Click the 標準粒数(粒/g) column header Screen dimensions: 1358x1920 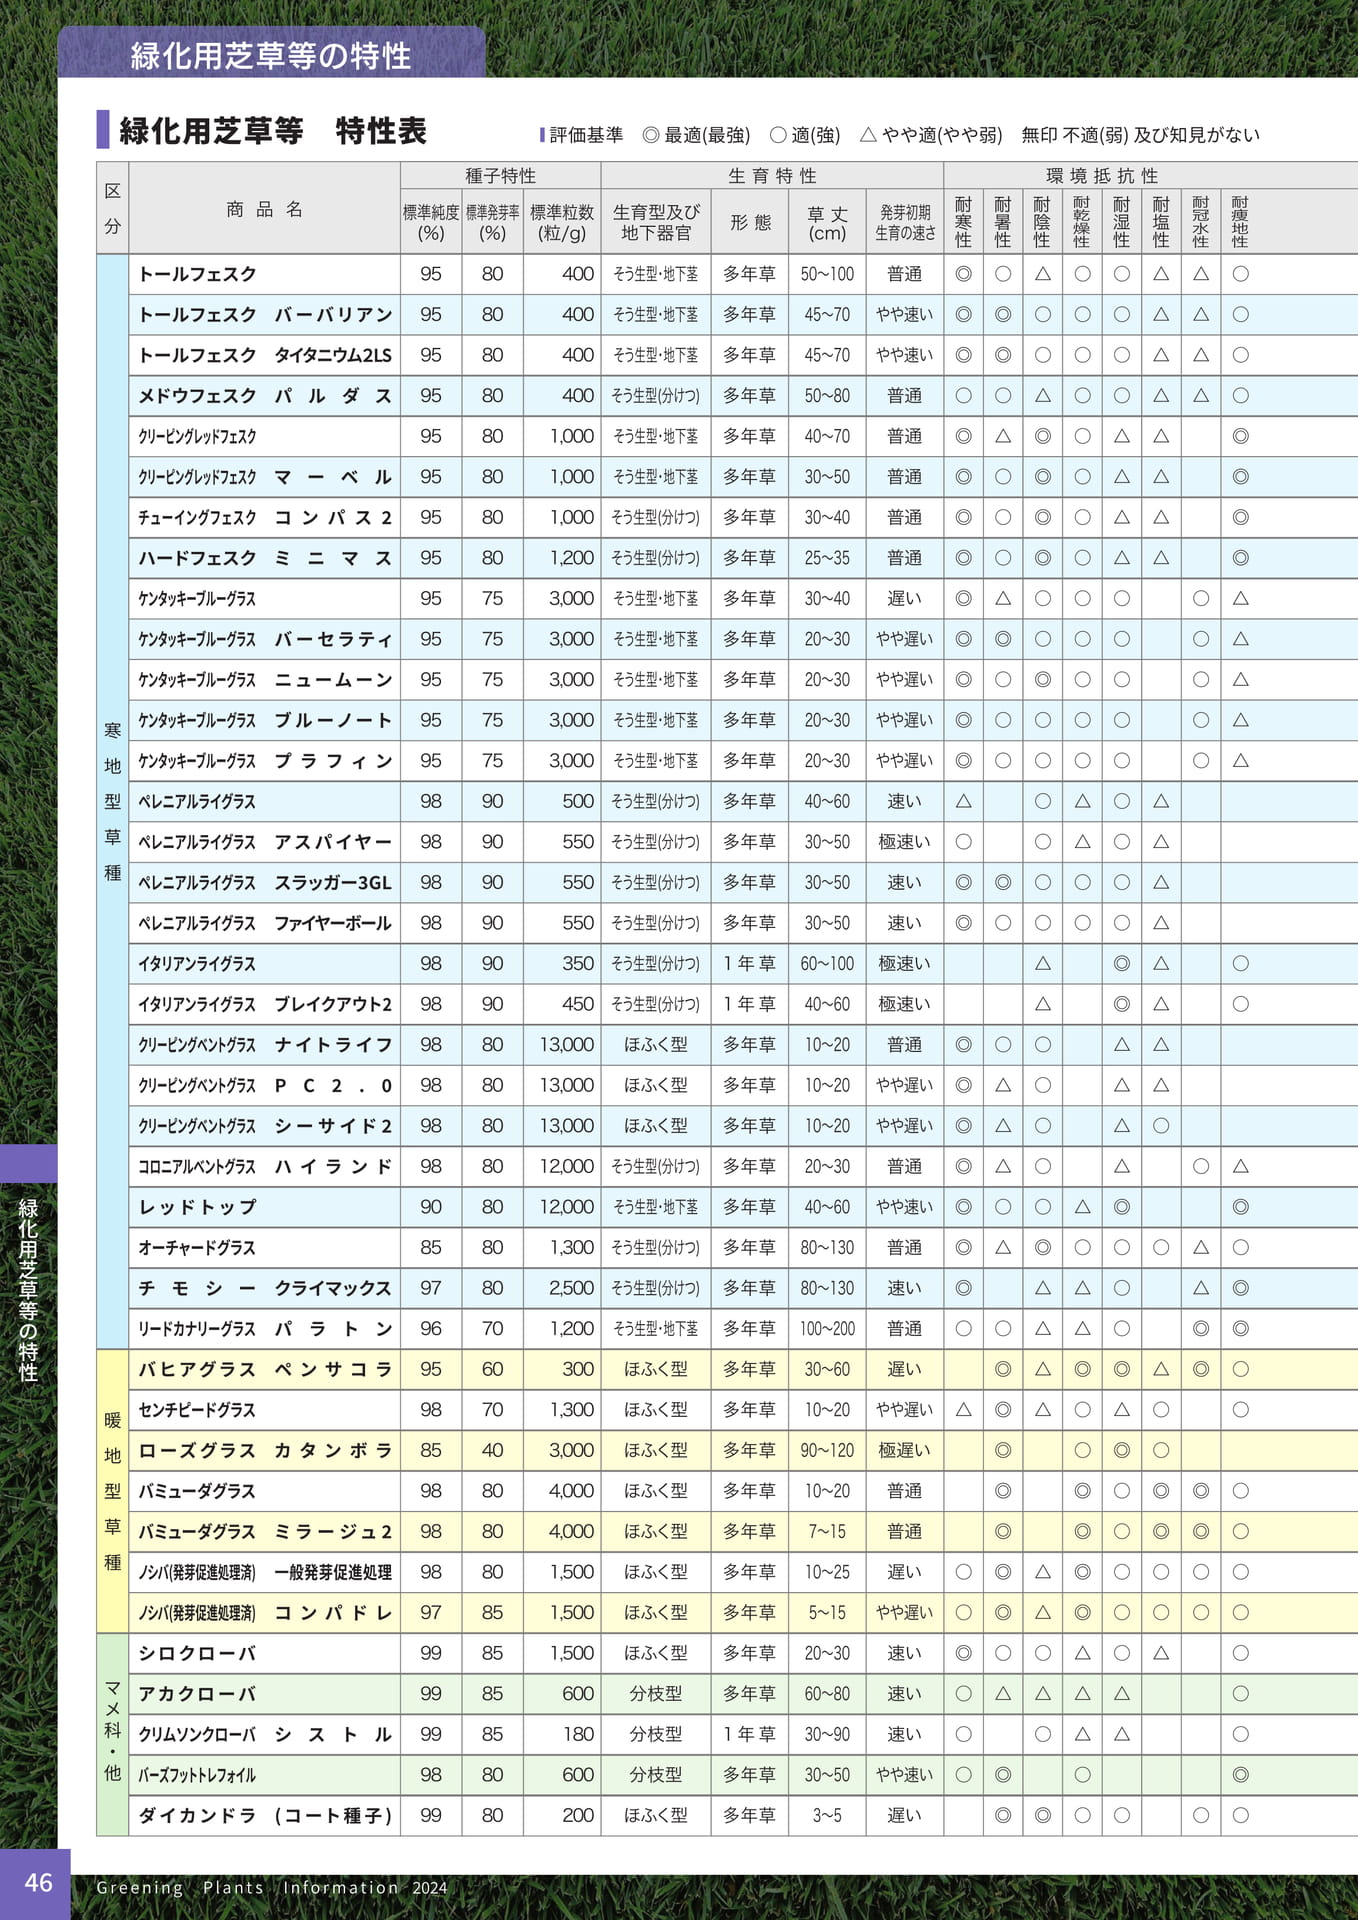pyautogui.click(x=562, y=222)
